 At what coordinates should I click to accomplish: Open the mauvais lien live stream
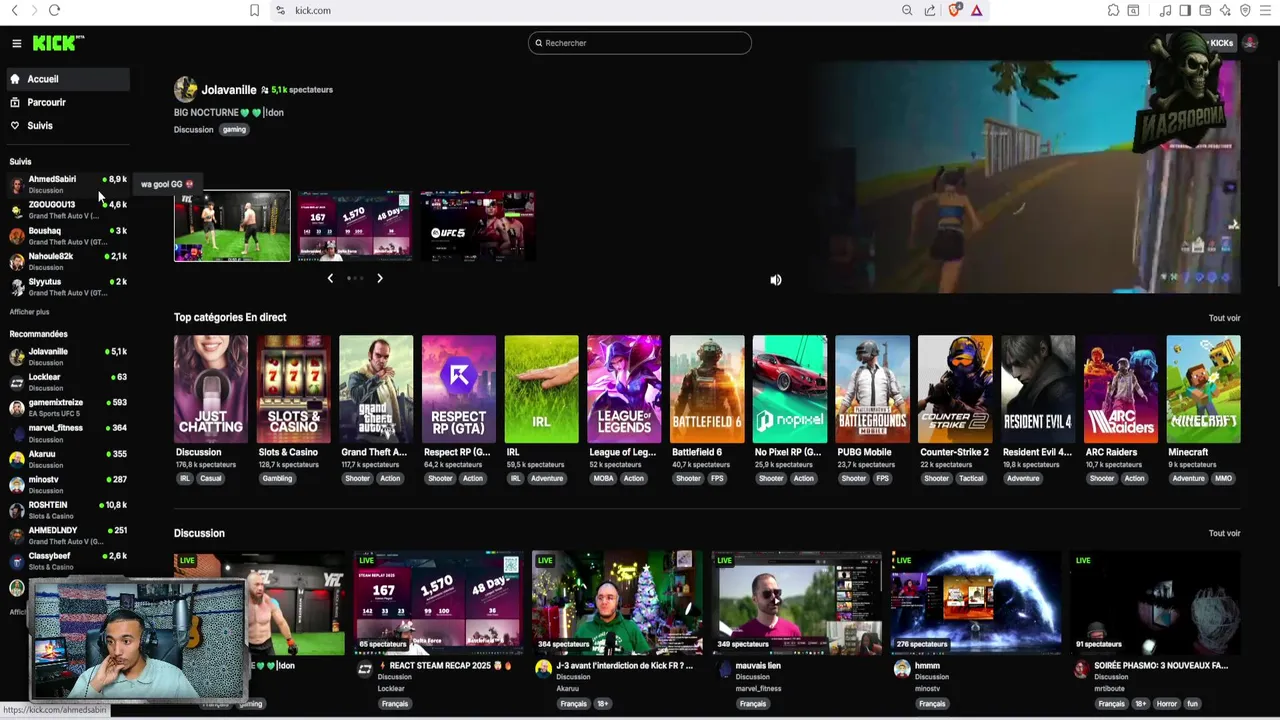[x=797, y=603]
